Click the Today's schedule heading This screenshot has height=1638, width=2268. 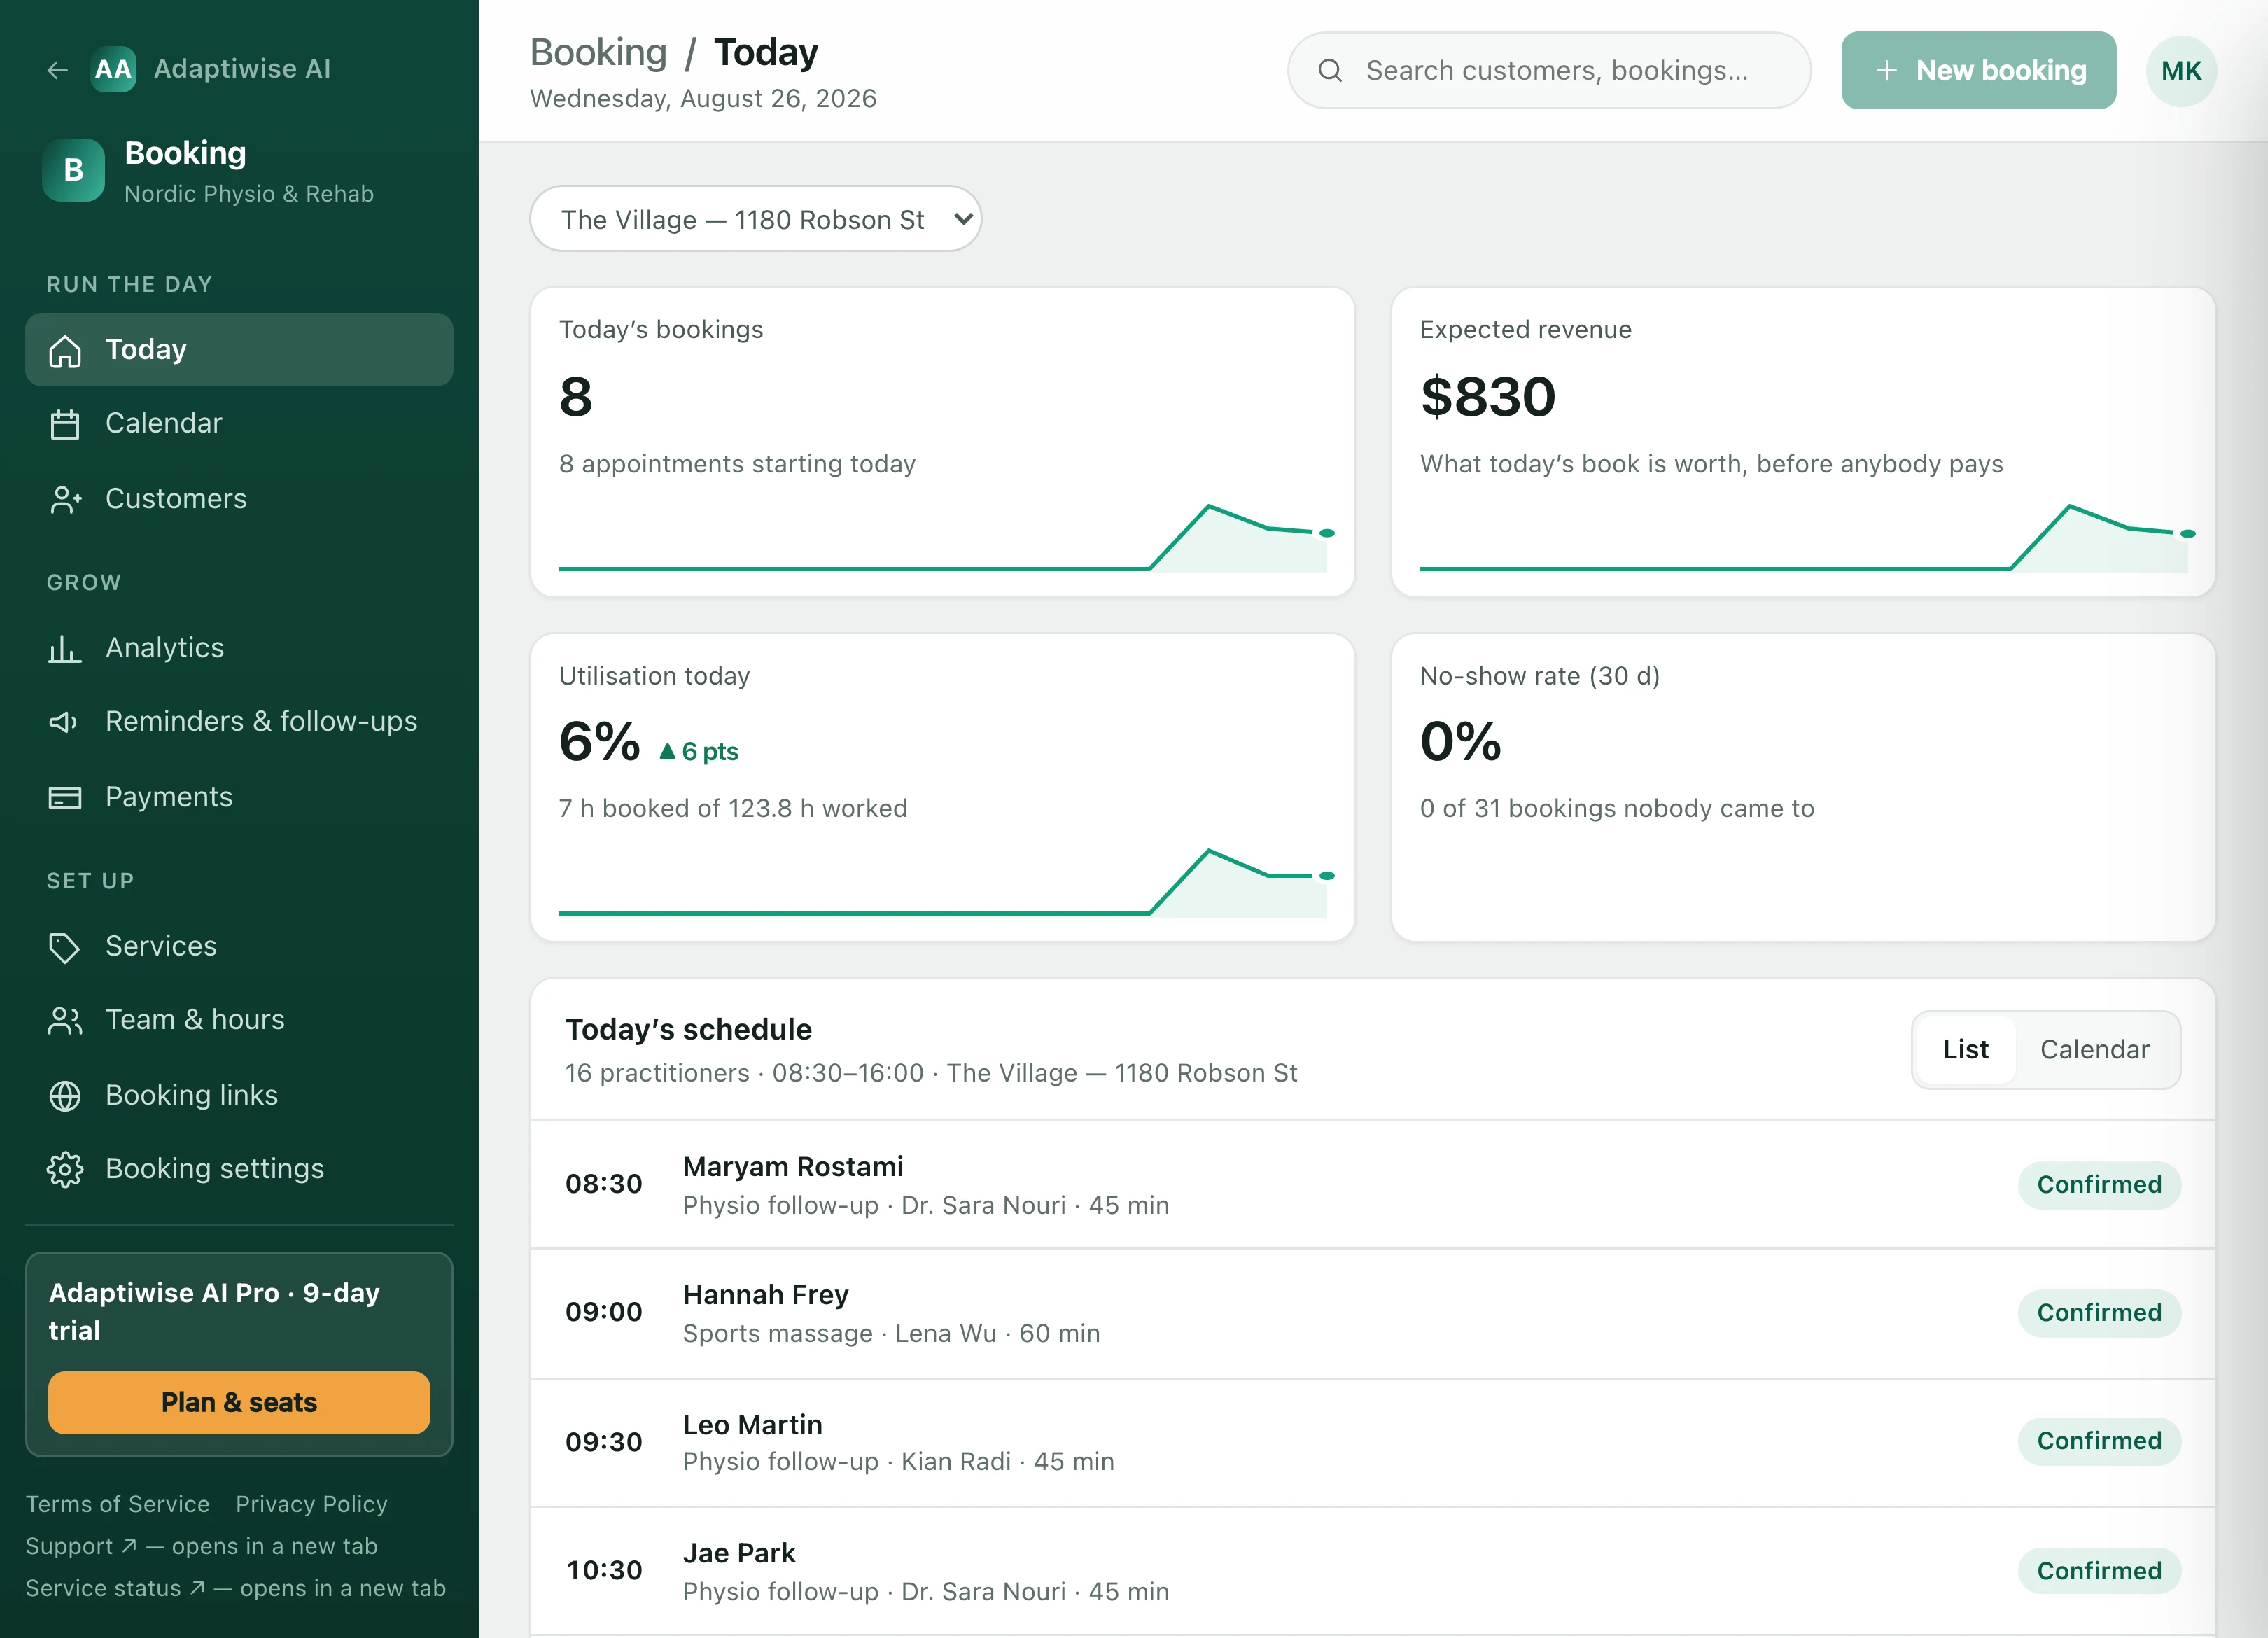coord(688,1030)
